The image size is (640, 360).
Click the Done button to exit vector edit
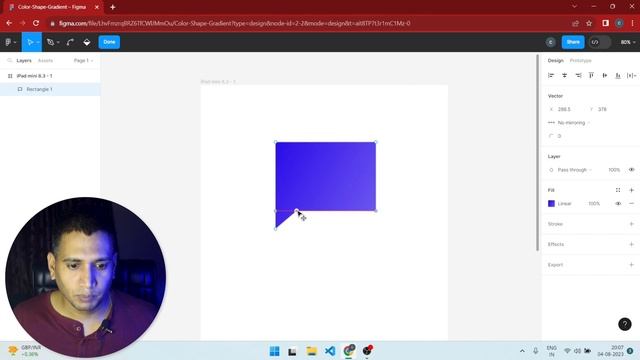tap(109, 42)
